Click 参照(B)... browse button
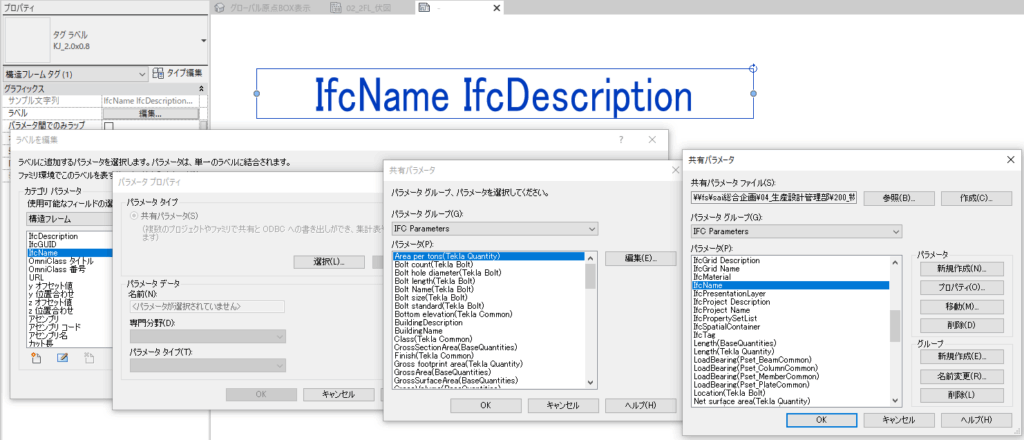The height and width of the screenshot is (440, 1024). (899, 198)
